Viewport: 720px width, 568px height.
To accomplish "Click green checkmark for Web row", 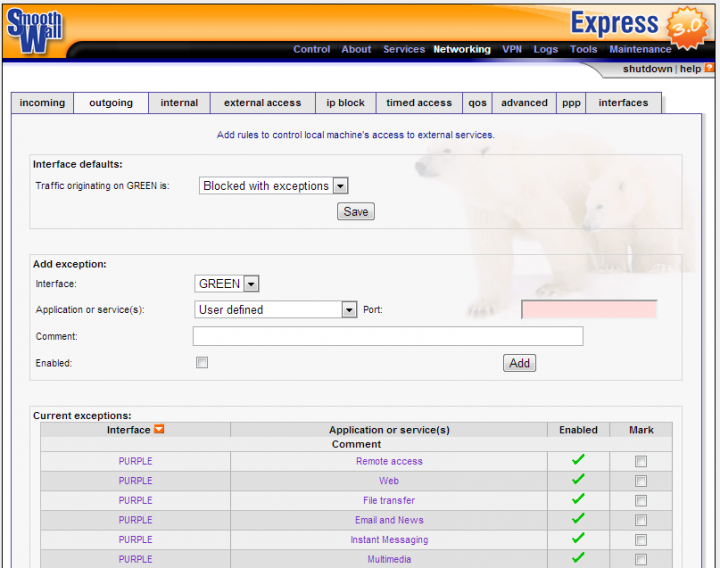I will click(x=578, y=479).
